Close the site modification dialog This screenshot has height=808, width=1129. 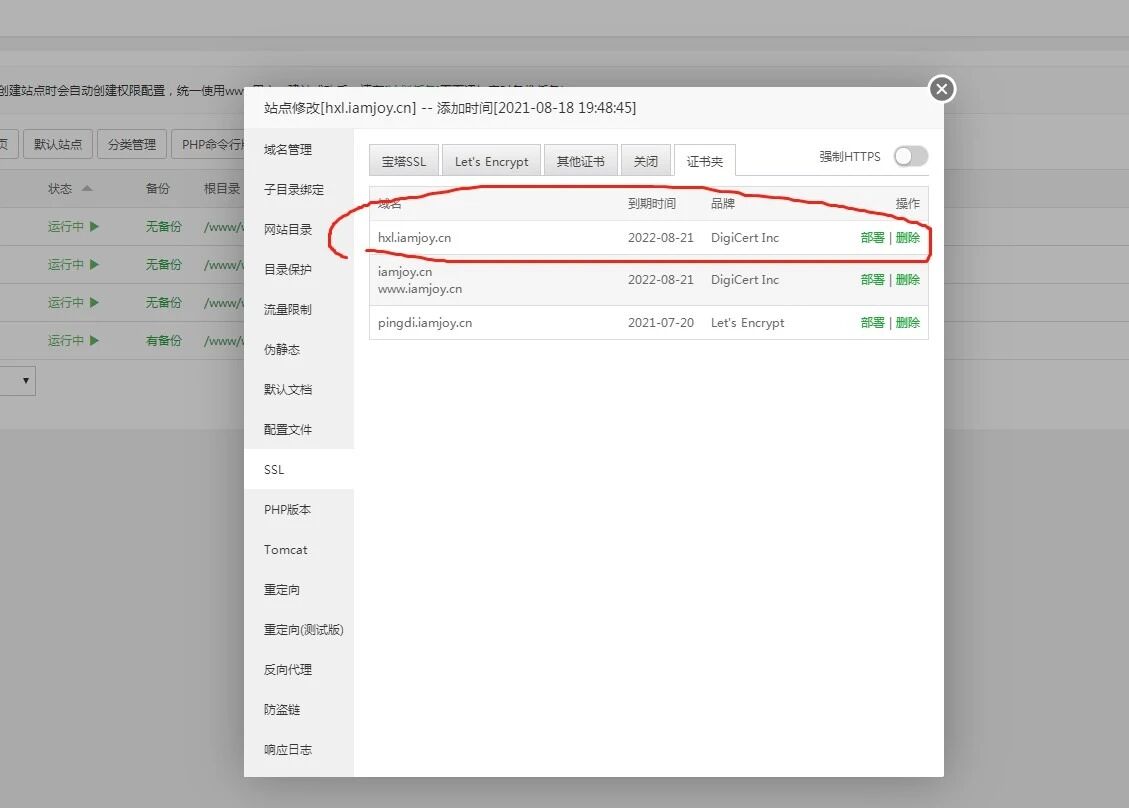942,89
